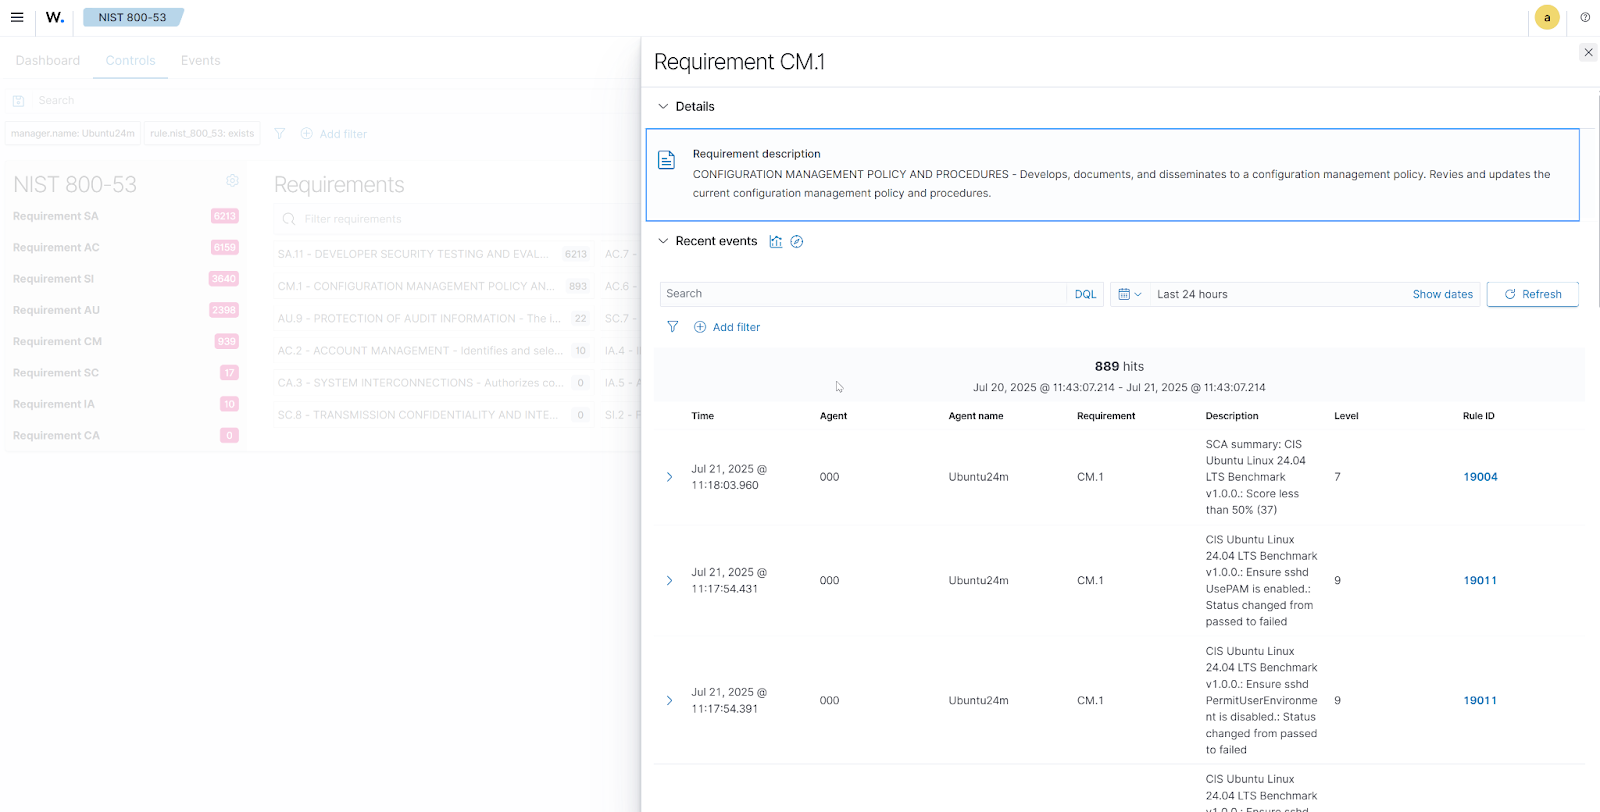Open the help icon in header
Image resolution: width=1600 pixels, height=812 pixels.
point(1585,17)
